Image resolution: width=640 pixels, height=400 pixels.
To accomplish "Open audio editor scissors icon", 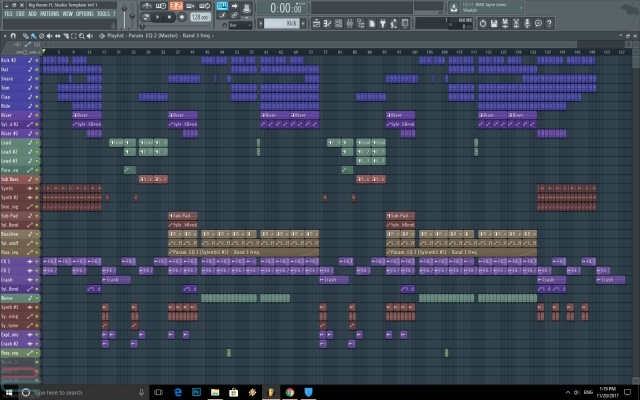I will click(516, 24).
